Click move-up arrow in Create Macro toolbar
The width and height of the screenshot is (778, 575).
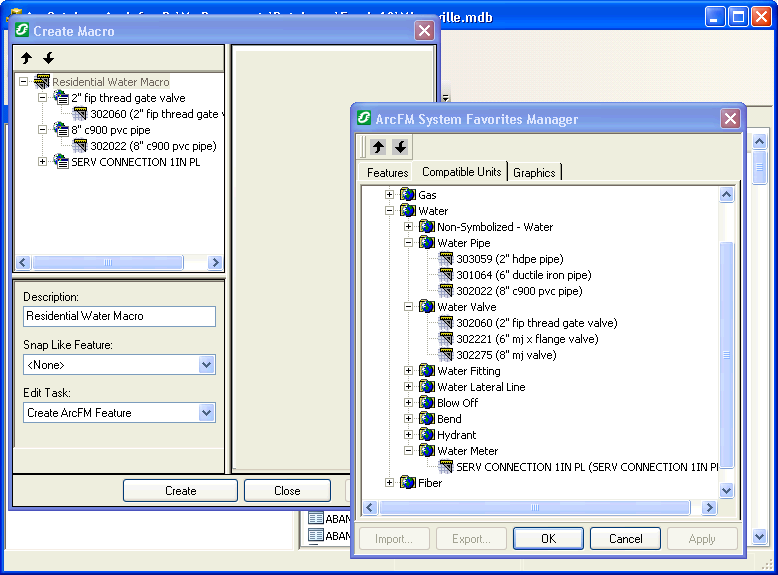27,58
